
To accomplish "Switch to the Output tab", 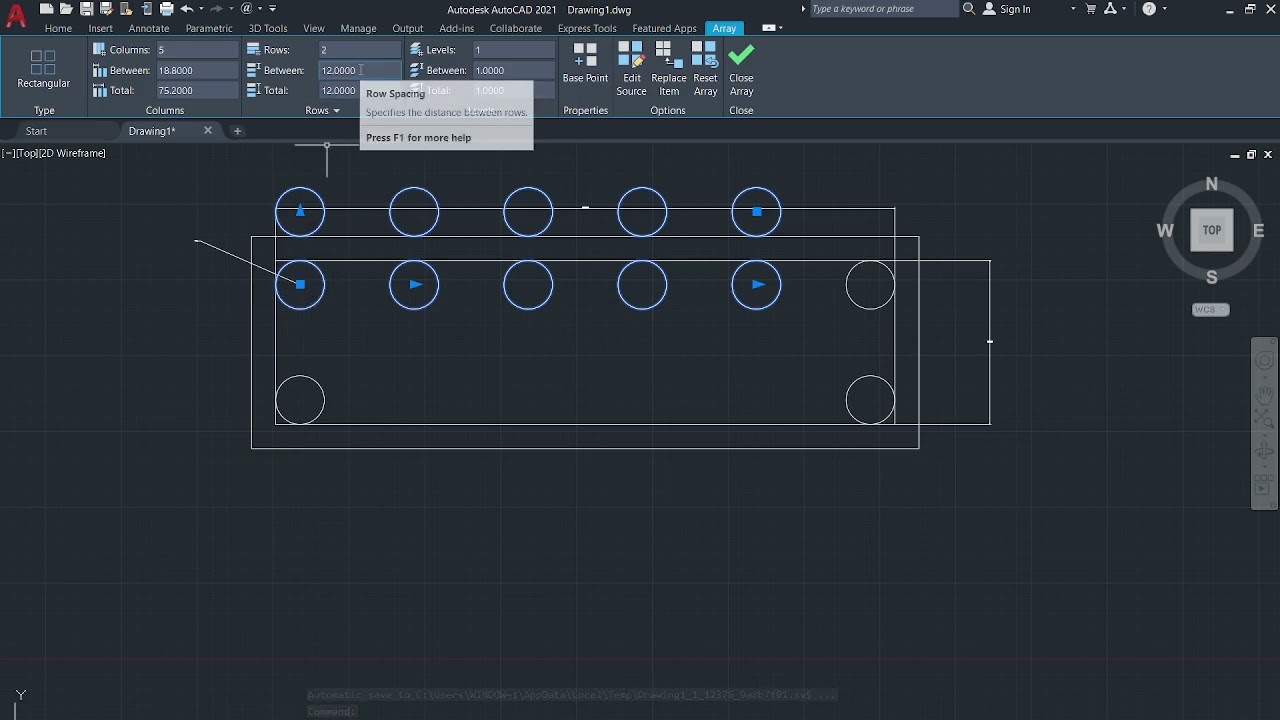I will 408,28.
